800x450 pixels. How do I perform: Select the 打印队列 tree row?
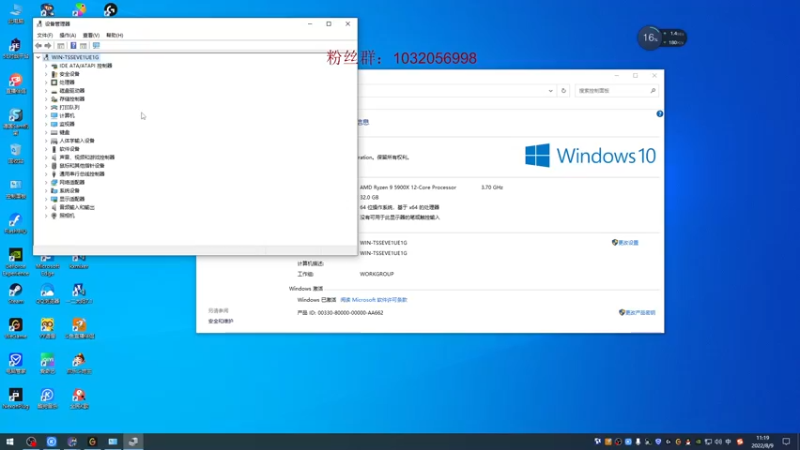pyautogui.click(x=65, y=107)
